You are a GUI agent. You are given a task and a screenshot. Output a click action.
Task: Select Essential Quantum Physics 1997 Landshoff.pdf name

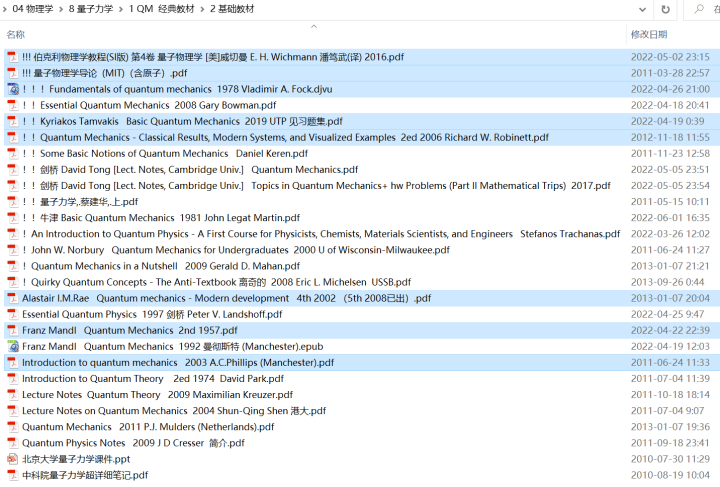point(152,314)
